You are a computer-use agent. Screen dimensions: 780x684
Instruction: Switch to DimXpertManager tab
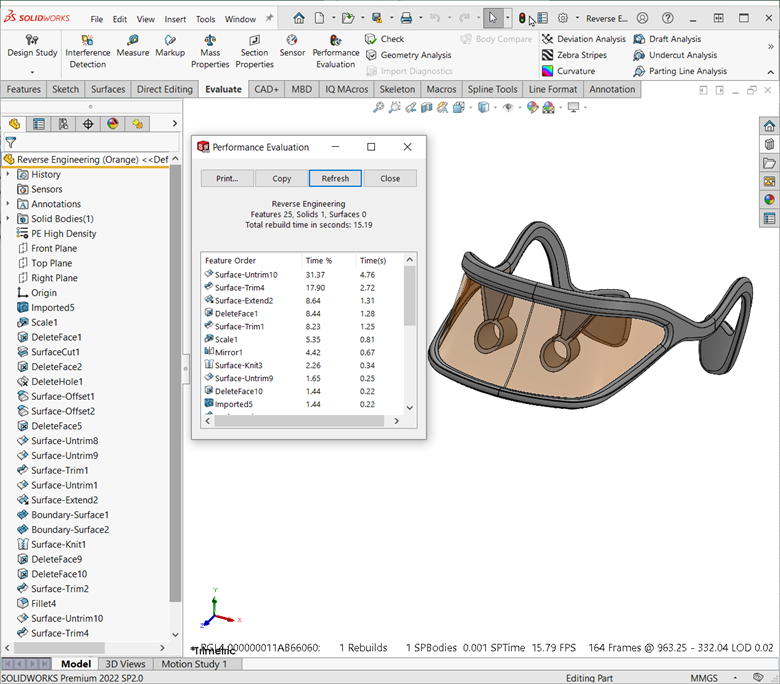(88, 124)
